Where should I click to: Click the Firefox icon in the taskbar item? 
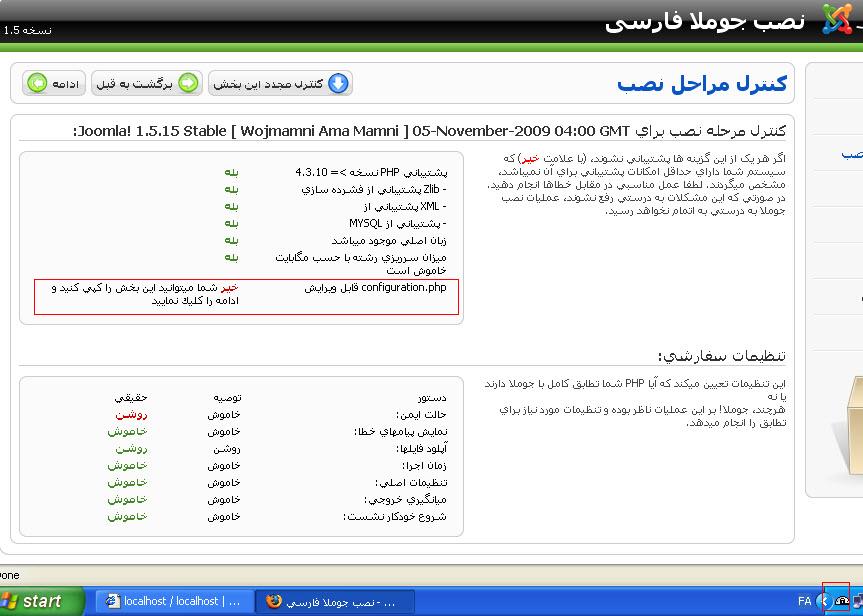[274, 601]
